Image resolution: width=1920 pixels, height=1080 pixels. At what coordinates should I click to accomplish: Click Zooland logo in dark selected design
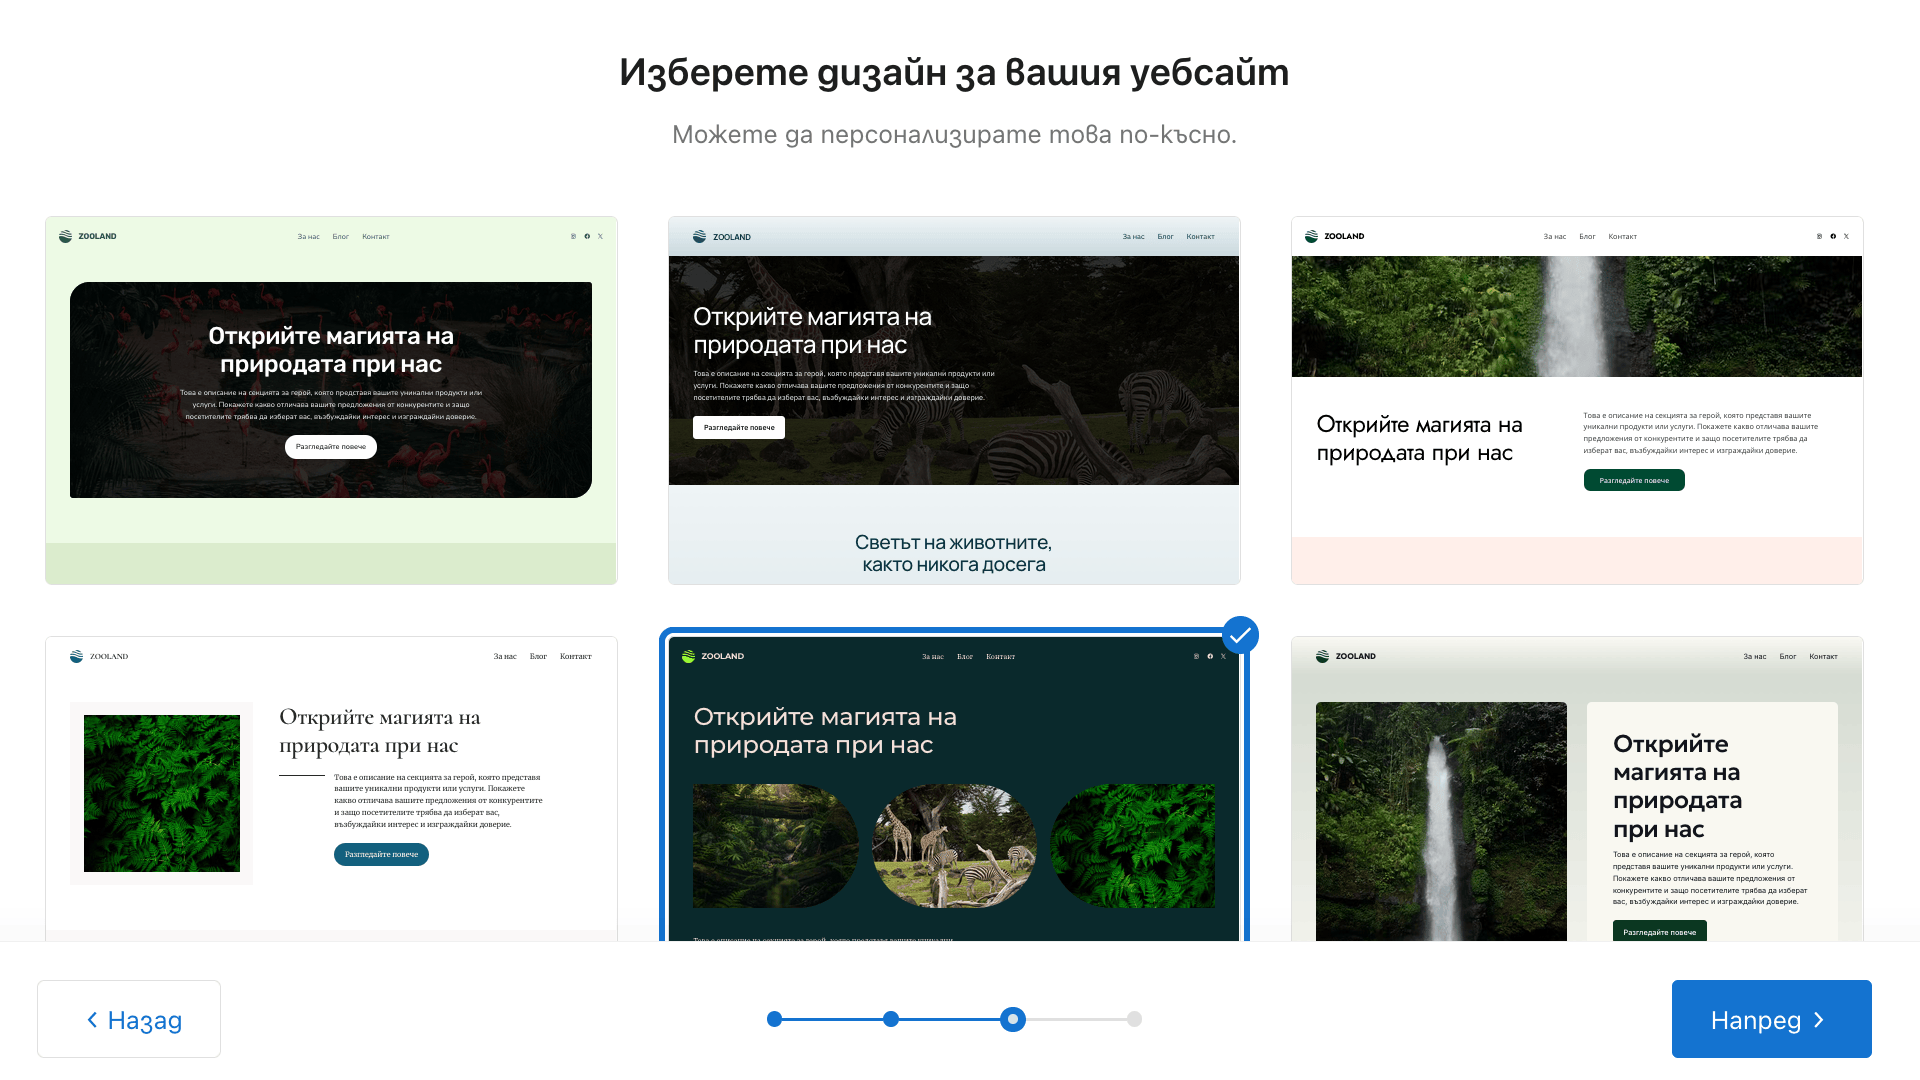[x=712, y=656]
